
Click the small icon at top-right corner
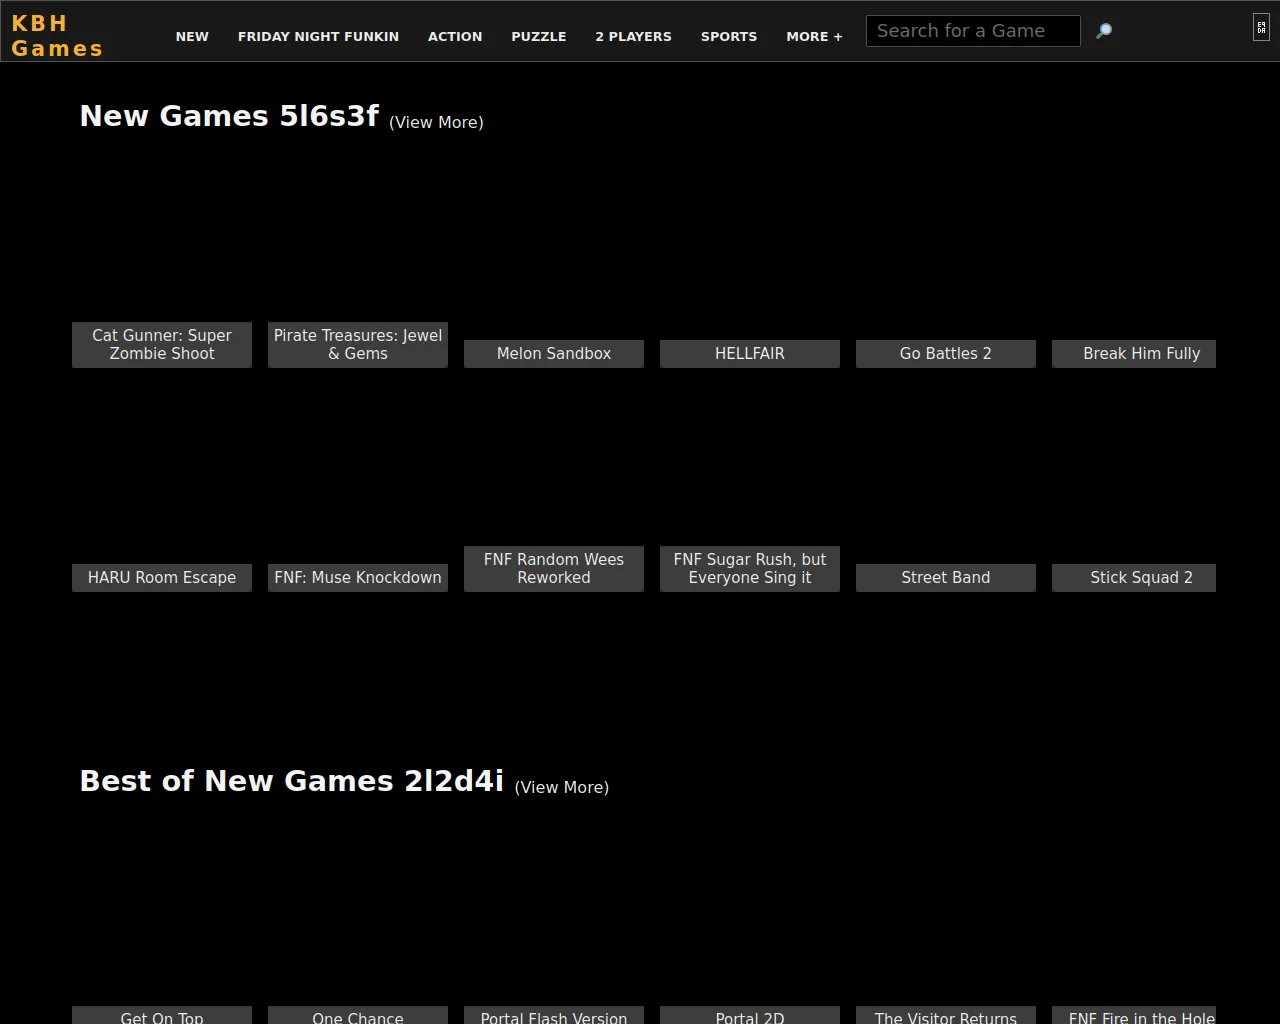1261,28
